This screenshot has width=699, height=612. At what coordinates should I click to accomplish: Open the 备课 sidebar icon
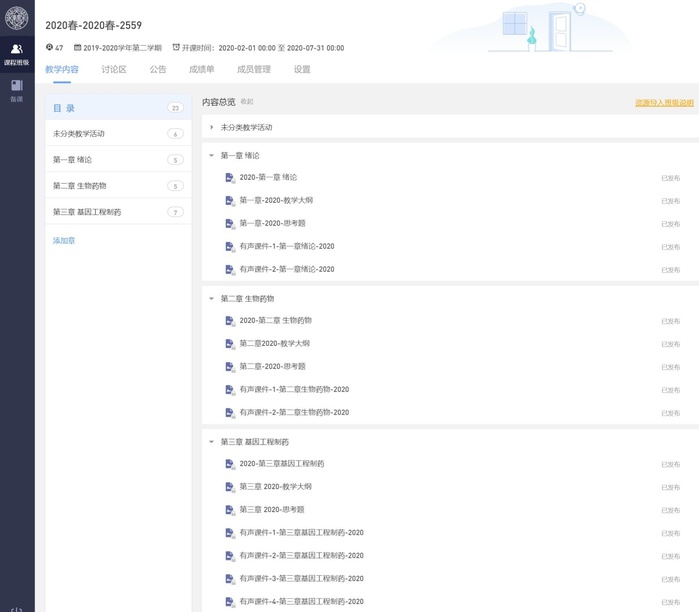coord(17,90)
